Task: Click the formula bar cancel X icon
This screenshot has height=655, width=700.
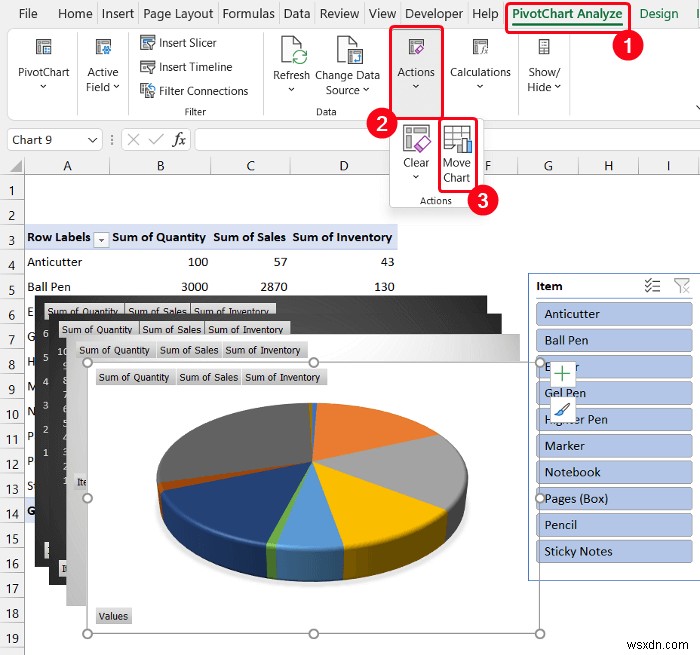Action: coord(133,140)
